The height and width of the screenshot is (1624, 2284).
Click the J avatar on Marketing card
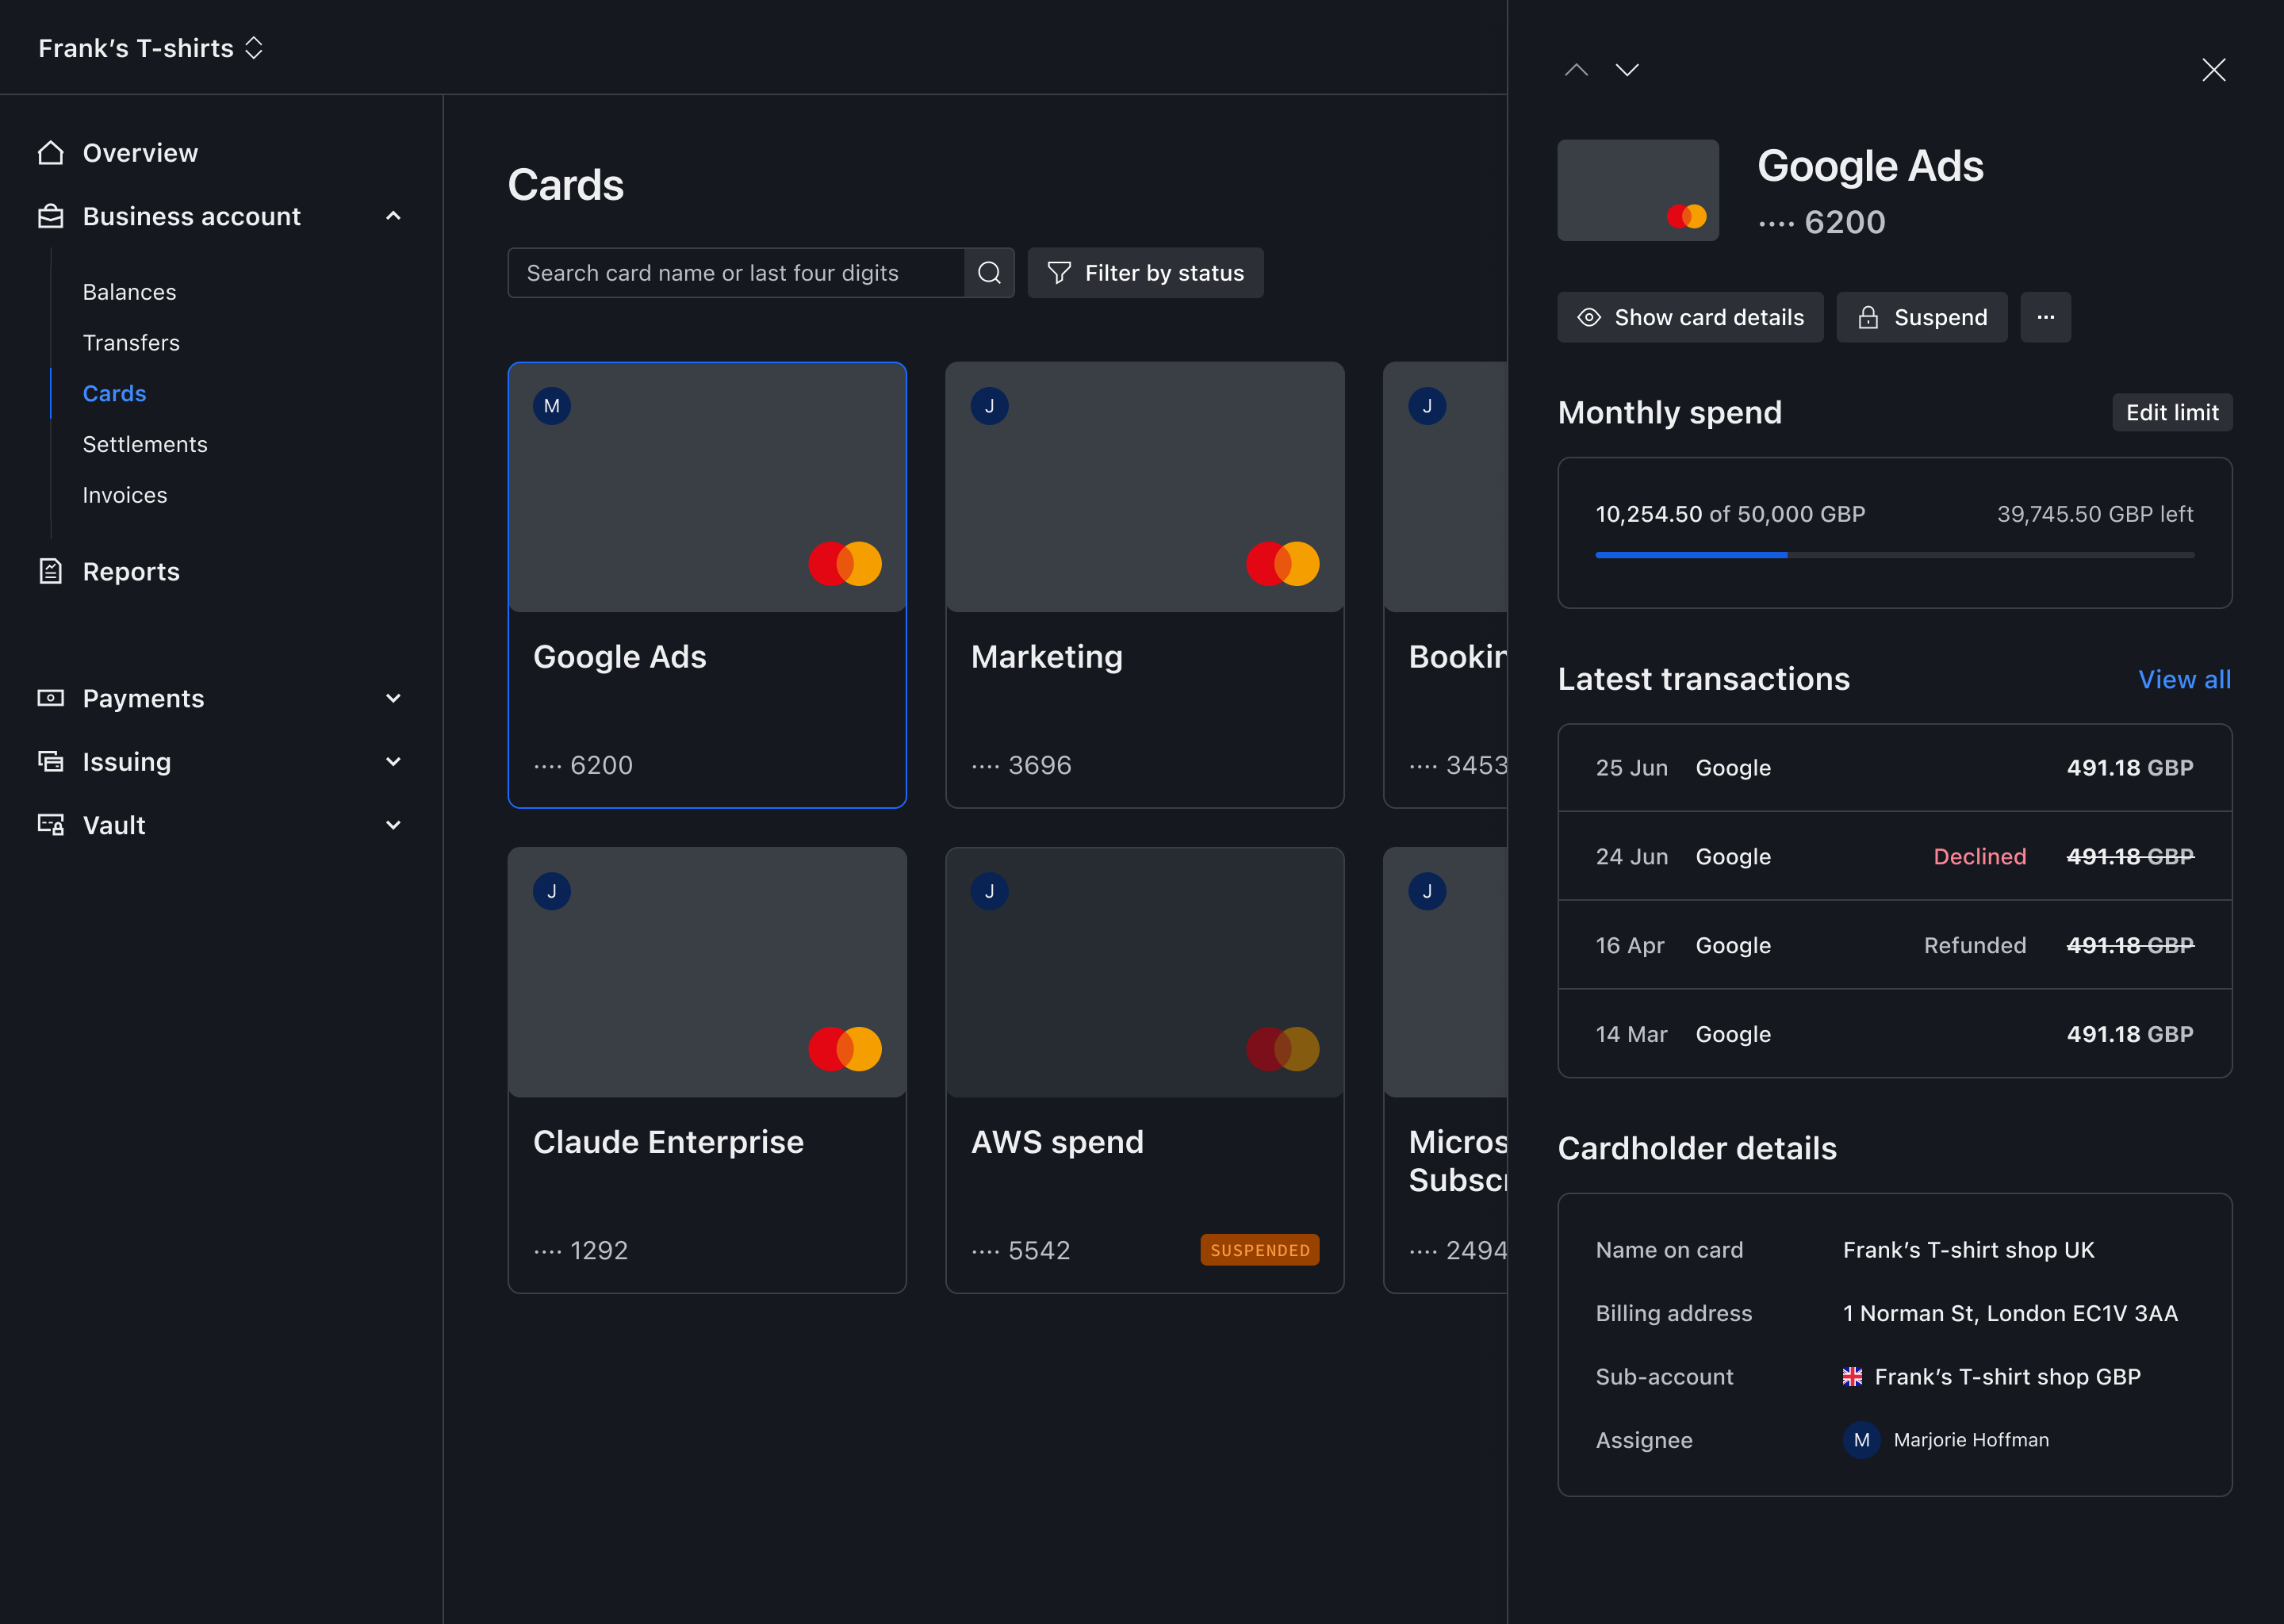989,406
